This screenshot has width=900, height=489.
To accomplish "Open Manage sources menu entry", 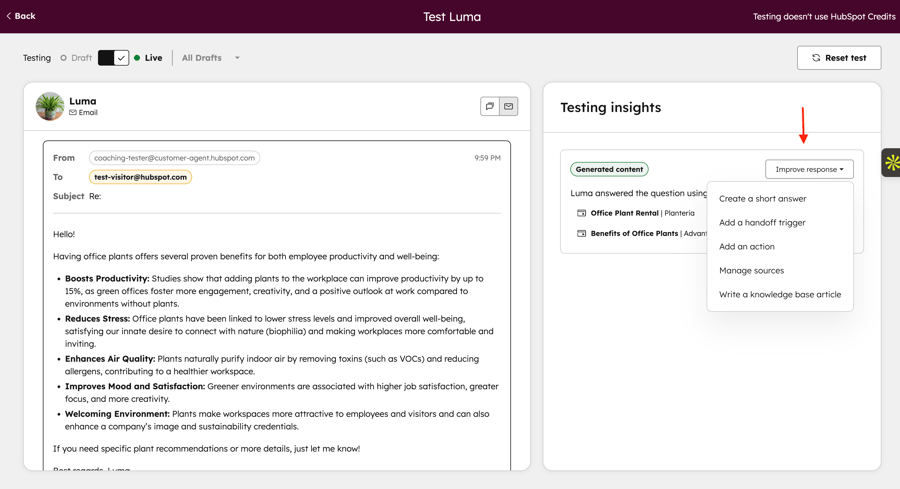I will click(x=751, y=271).
